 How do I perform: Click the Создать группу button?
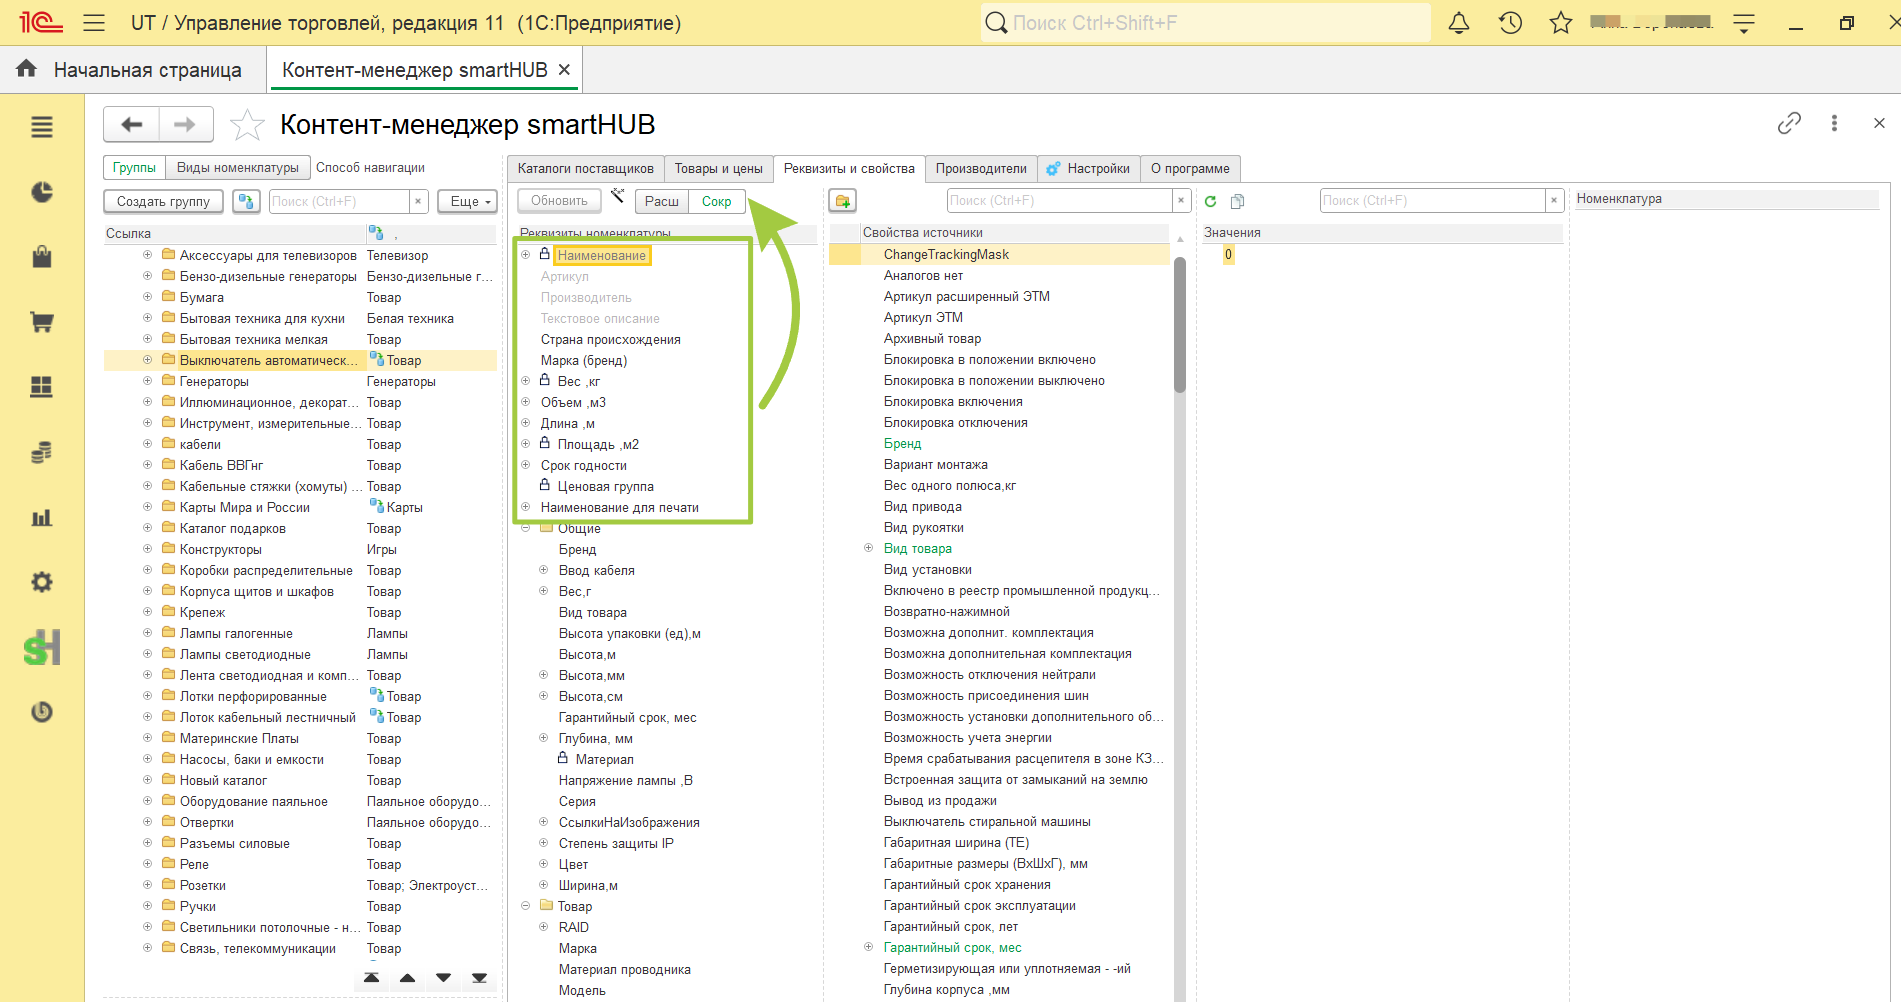163,201
